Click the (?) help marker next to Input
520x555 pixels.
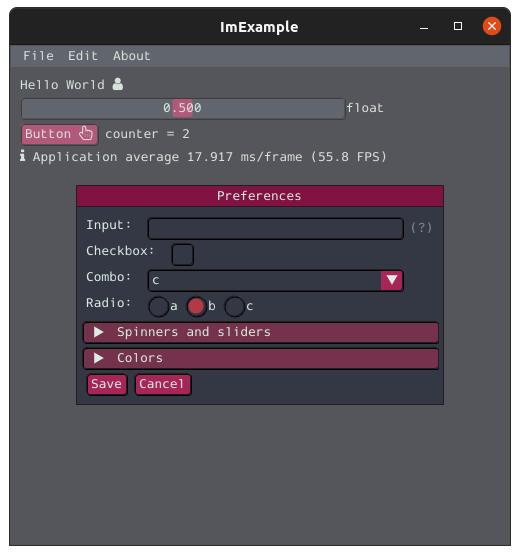pyautogui.click(x=421, y=228)
